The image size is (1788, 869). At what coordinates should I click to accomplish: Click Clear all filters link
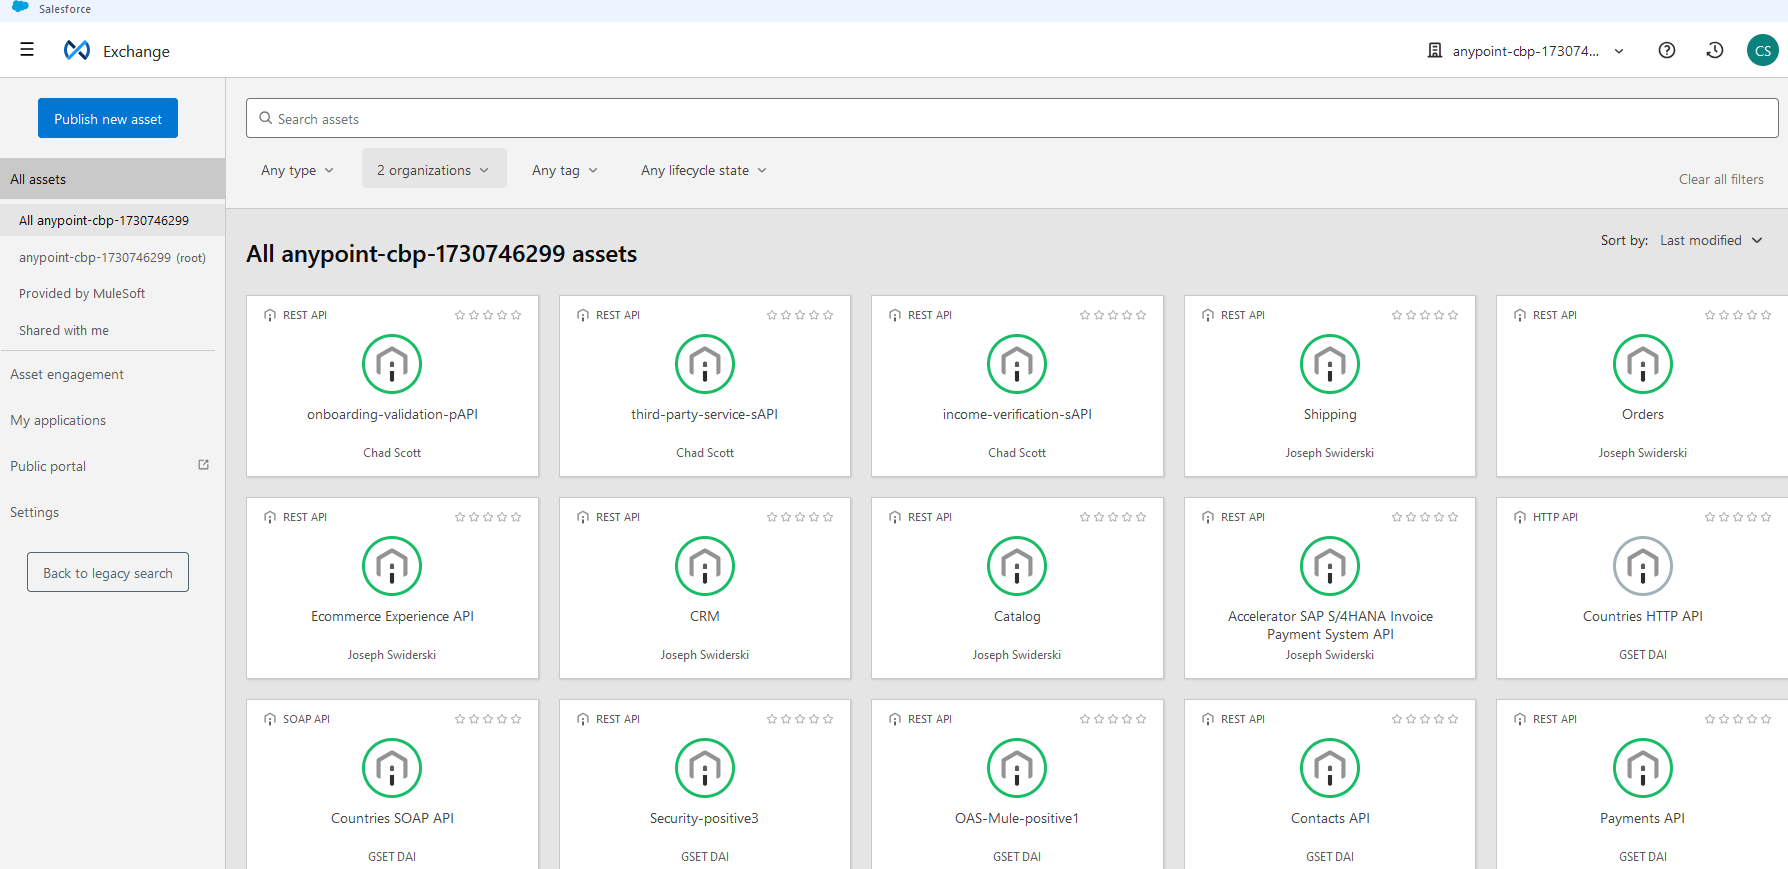click(x=1720, y=180)
